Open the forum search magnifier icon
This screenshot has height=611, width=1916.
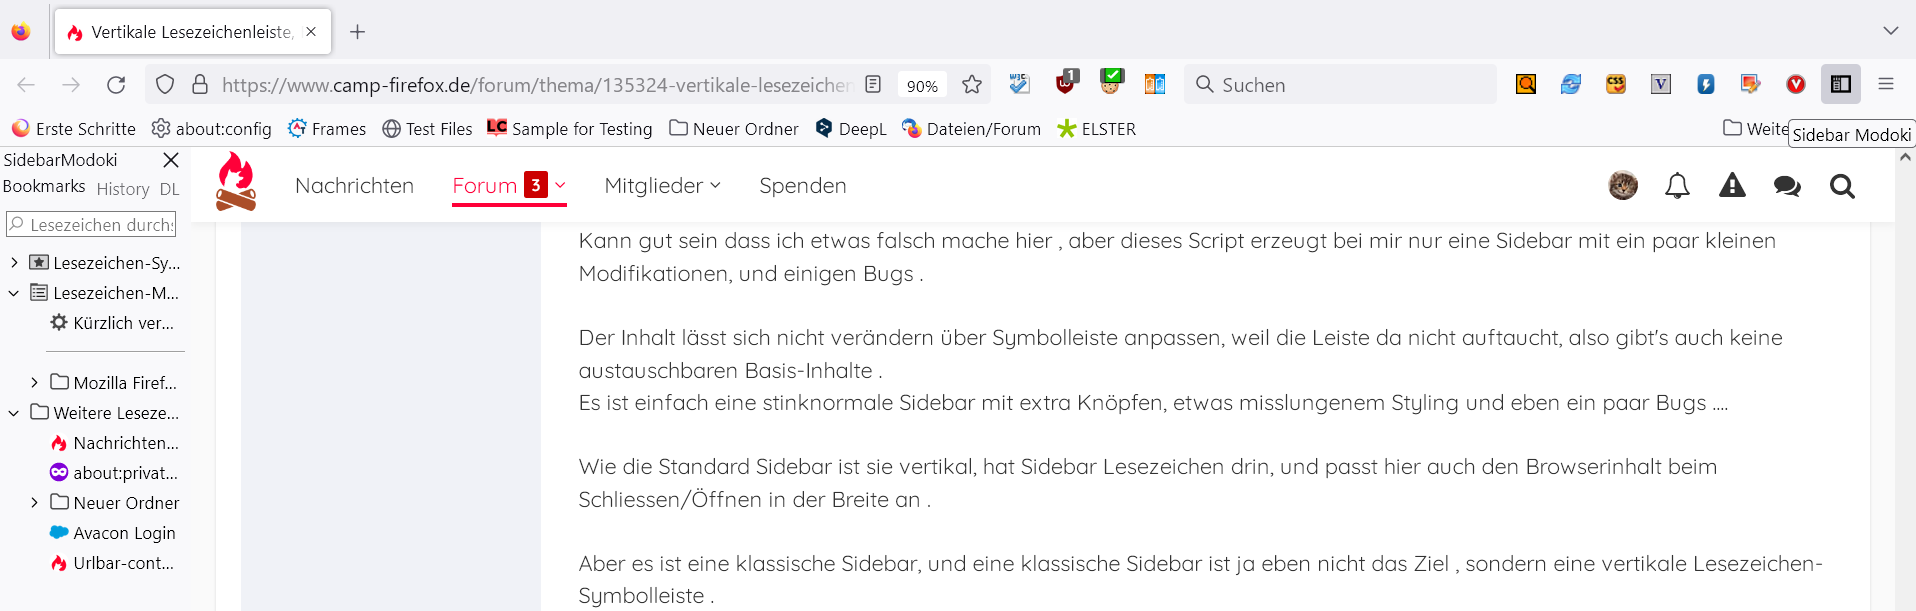[1841, 186]
